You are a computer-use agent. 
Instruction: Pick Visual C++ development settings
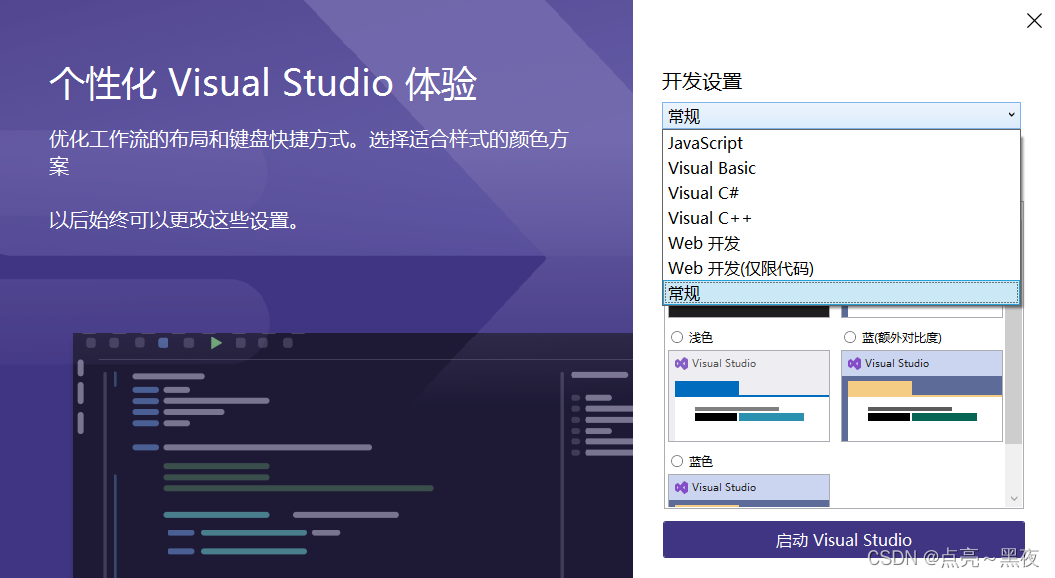click(x=841, y=218)
